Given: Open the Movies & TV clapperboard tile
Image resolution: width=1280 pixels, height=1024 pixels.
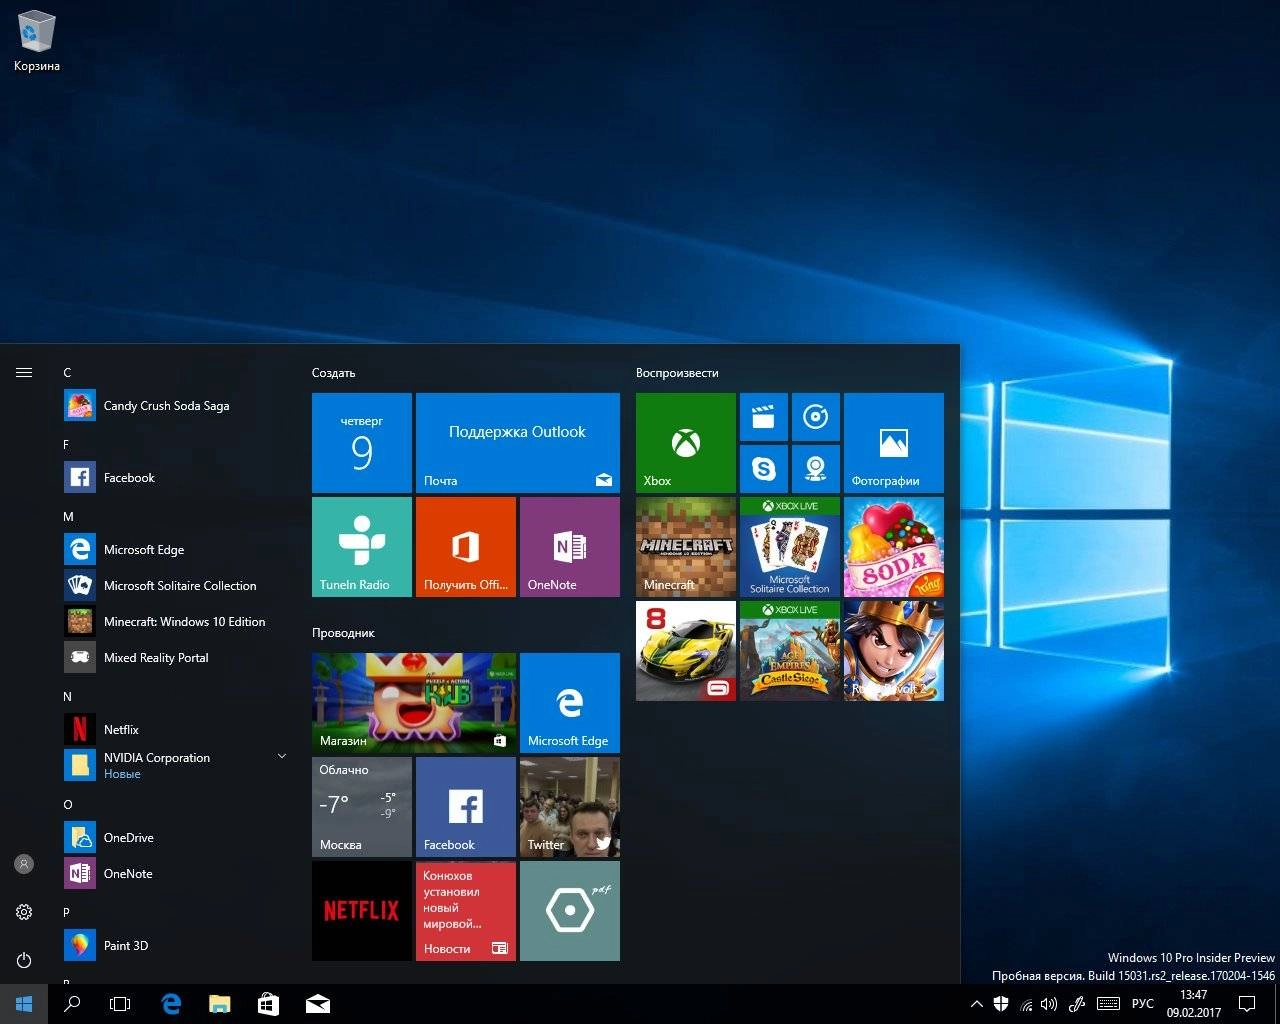Looking at the screenshot, I should click(764, 417).
